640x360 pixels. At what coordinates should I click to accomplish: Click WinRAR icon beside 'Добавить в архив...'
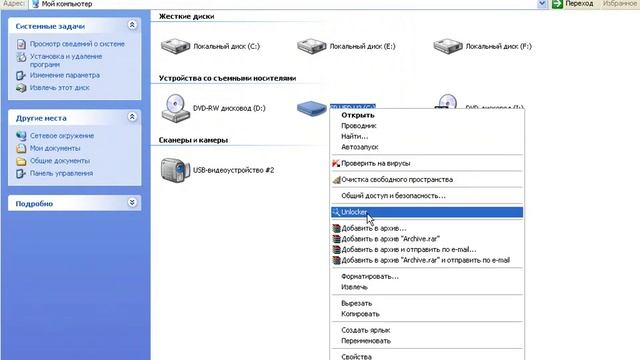pos(336,229)
